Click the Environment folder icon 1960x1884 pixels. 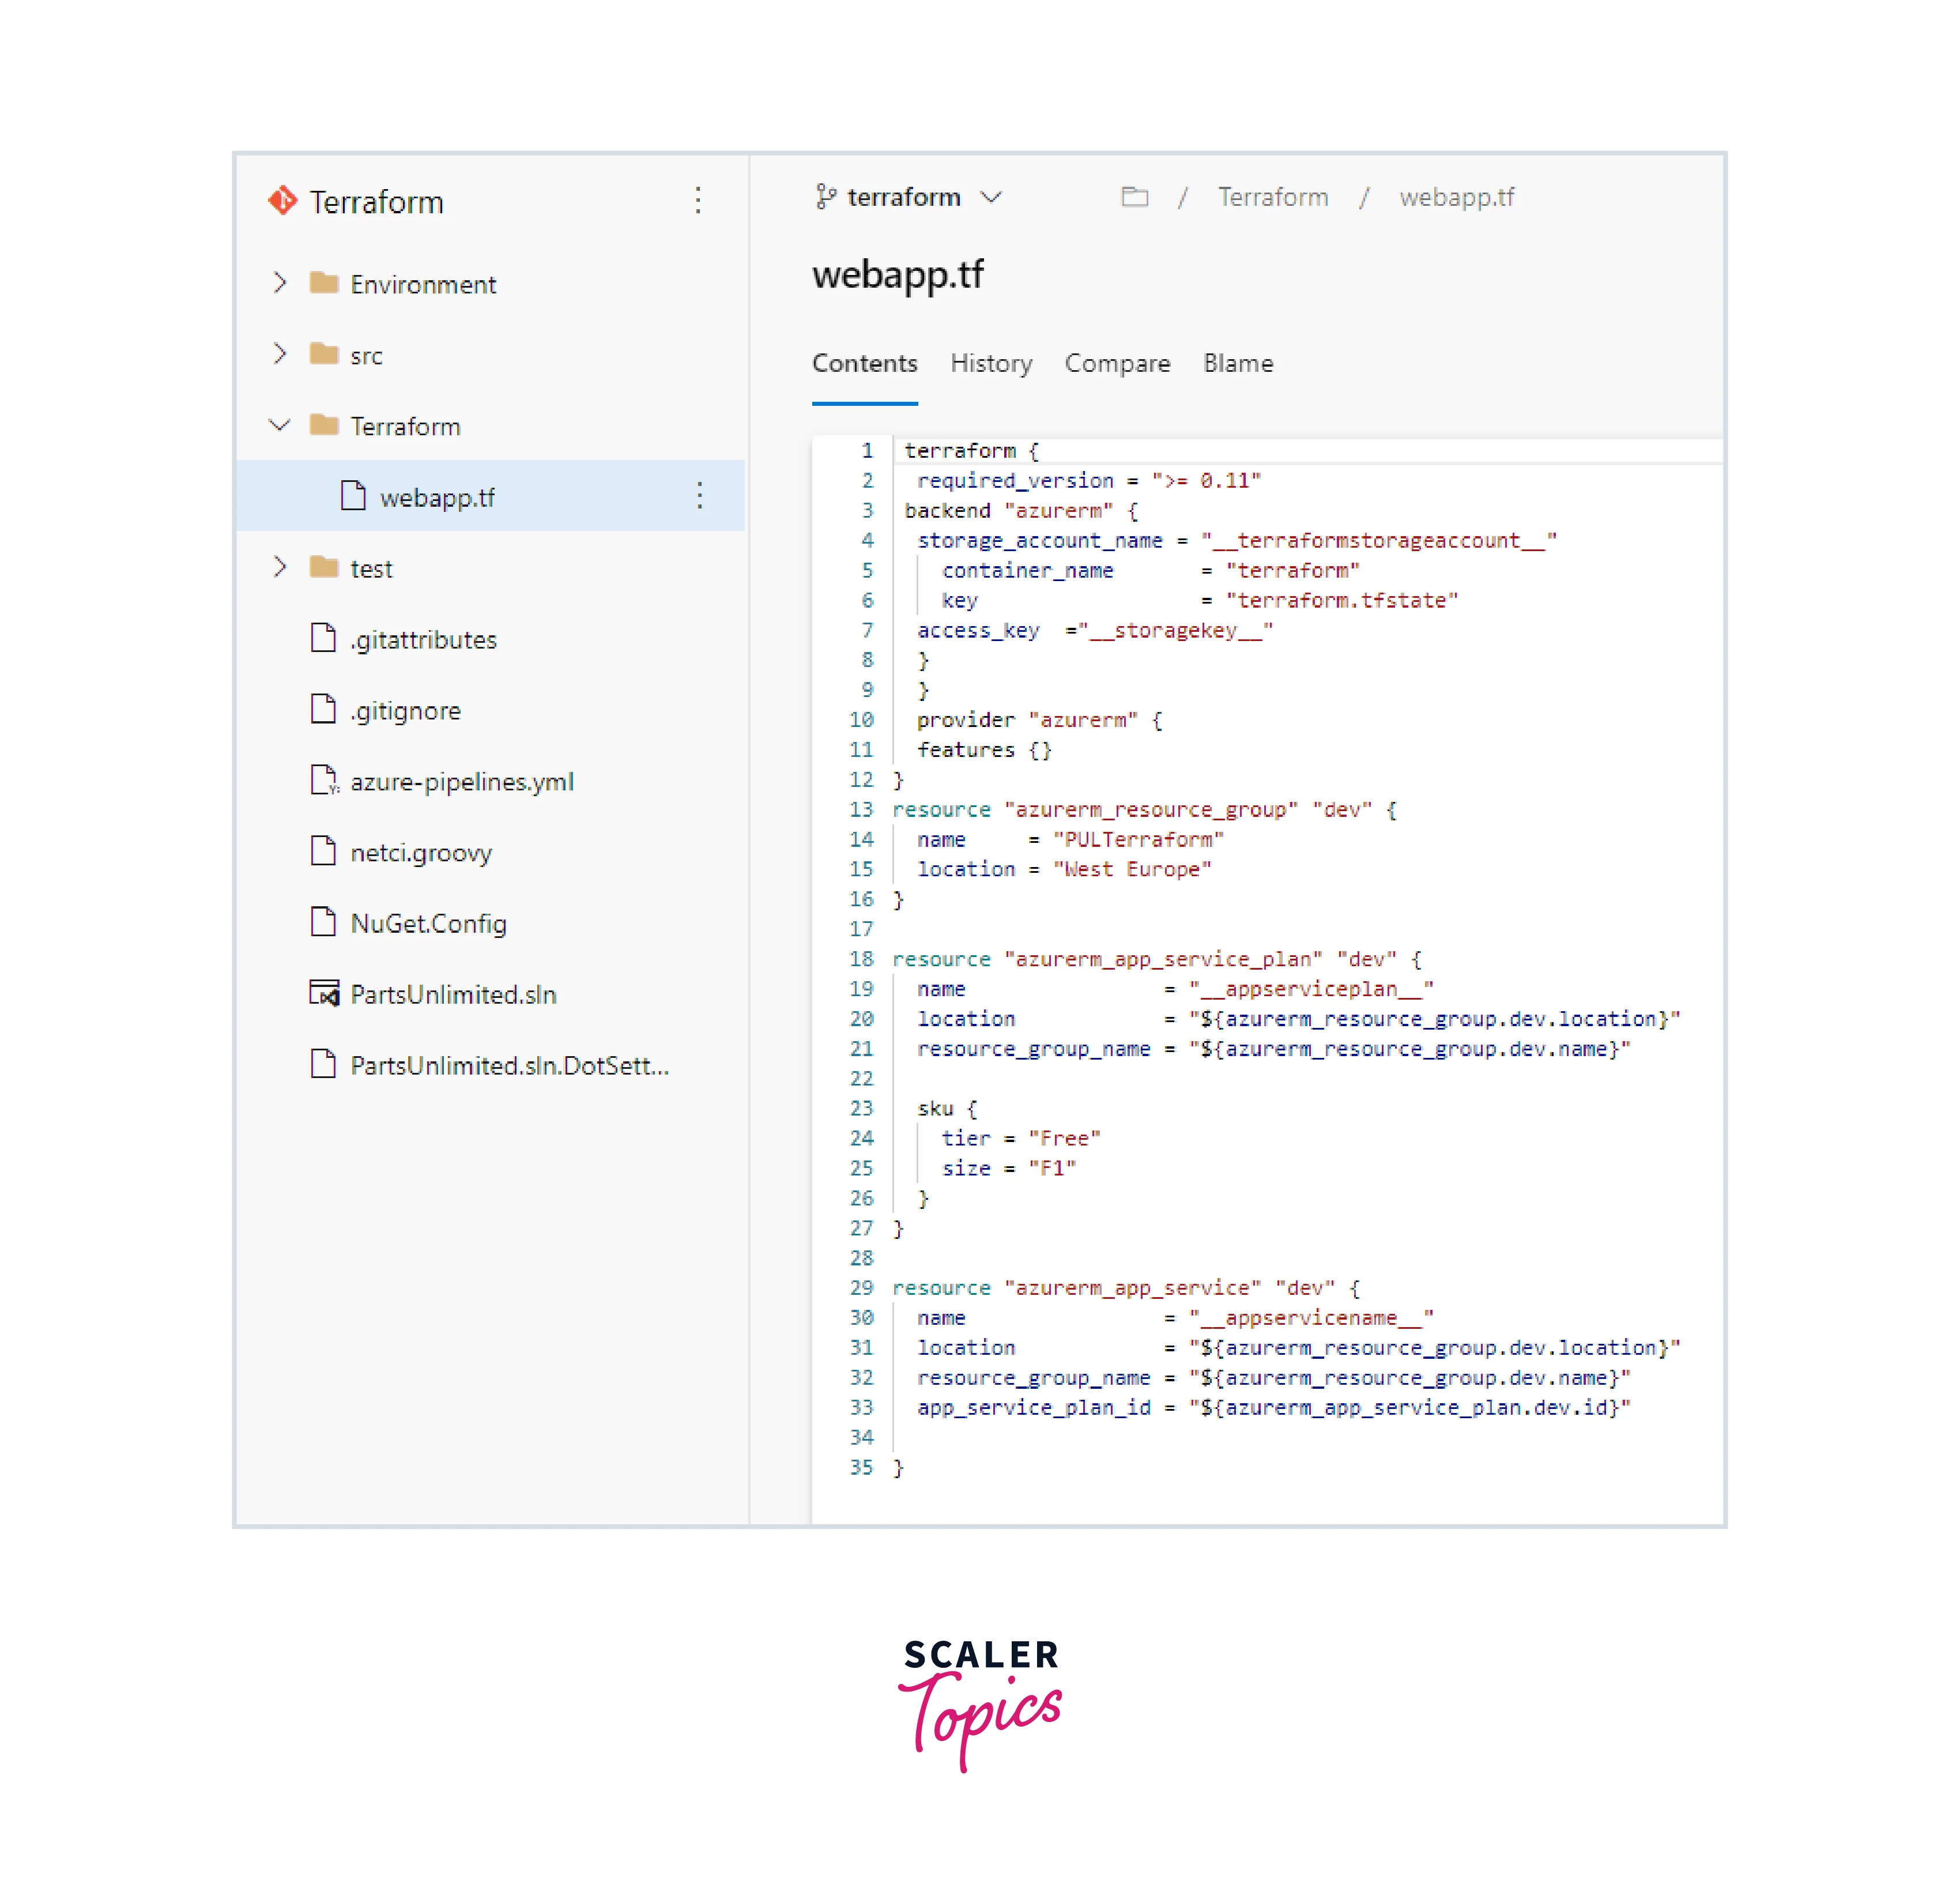[x=323, y=283]
